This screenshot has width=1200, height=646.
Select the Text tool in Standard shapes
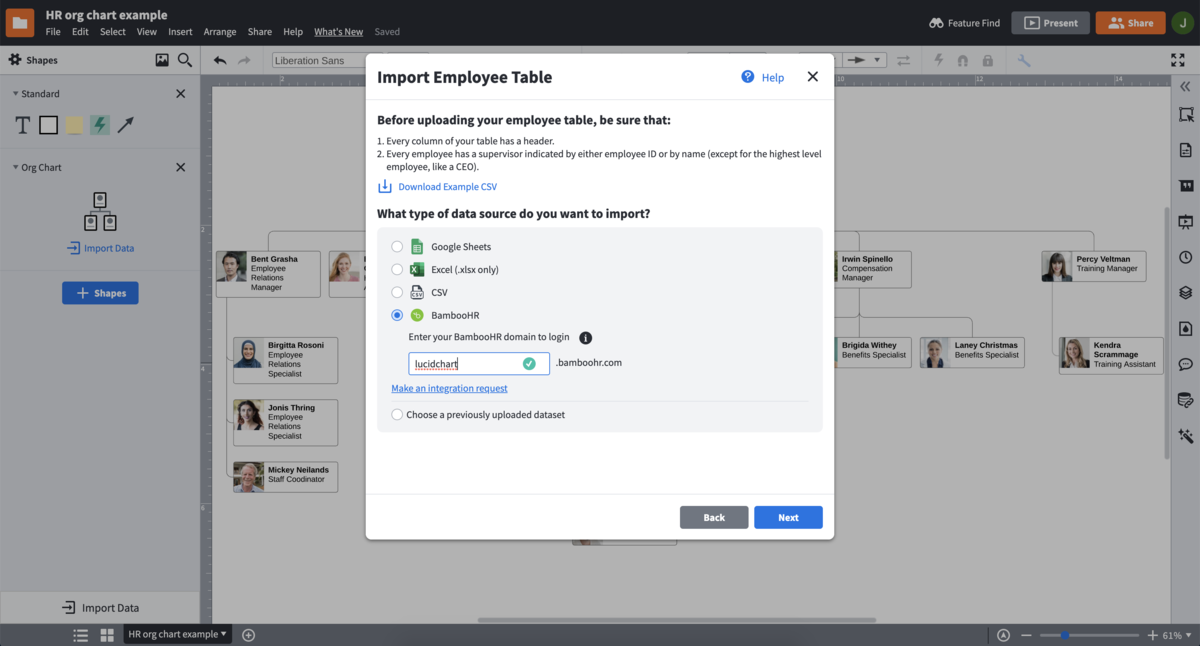click(21, 124)
